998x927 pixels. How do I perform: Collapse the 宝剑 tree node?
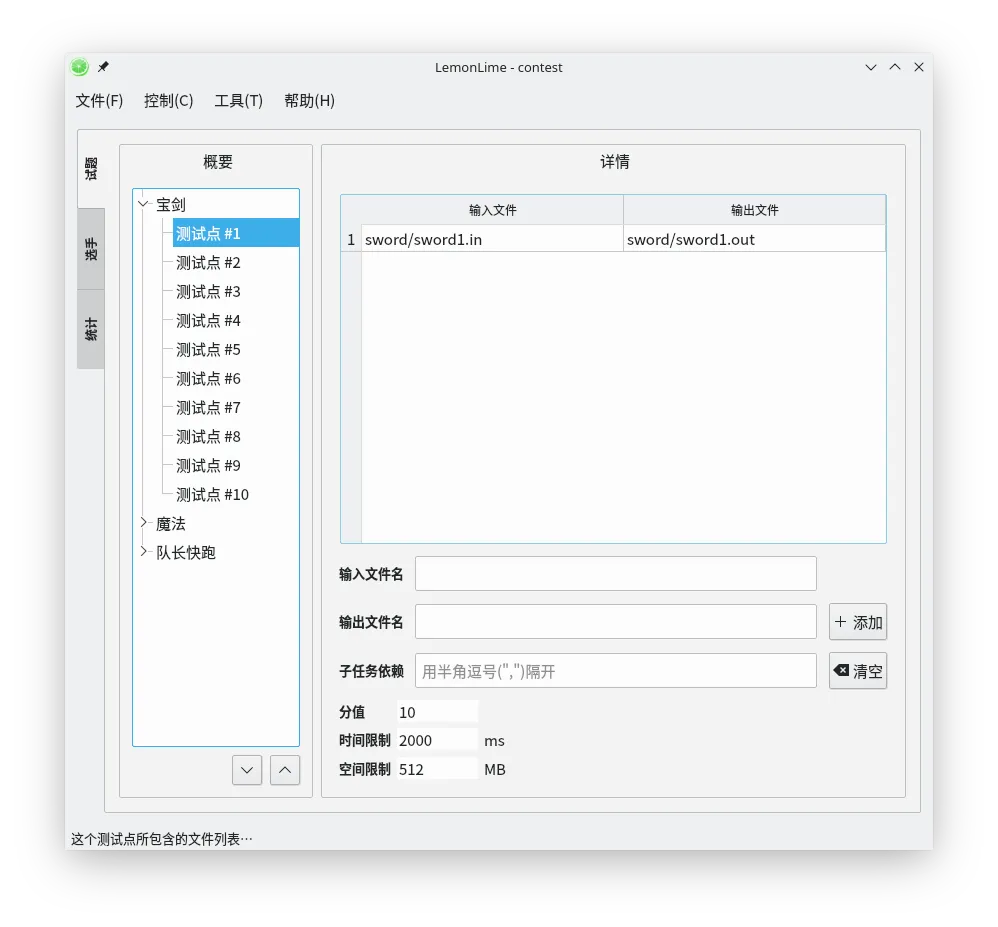click(x=144, y=204)
